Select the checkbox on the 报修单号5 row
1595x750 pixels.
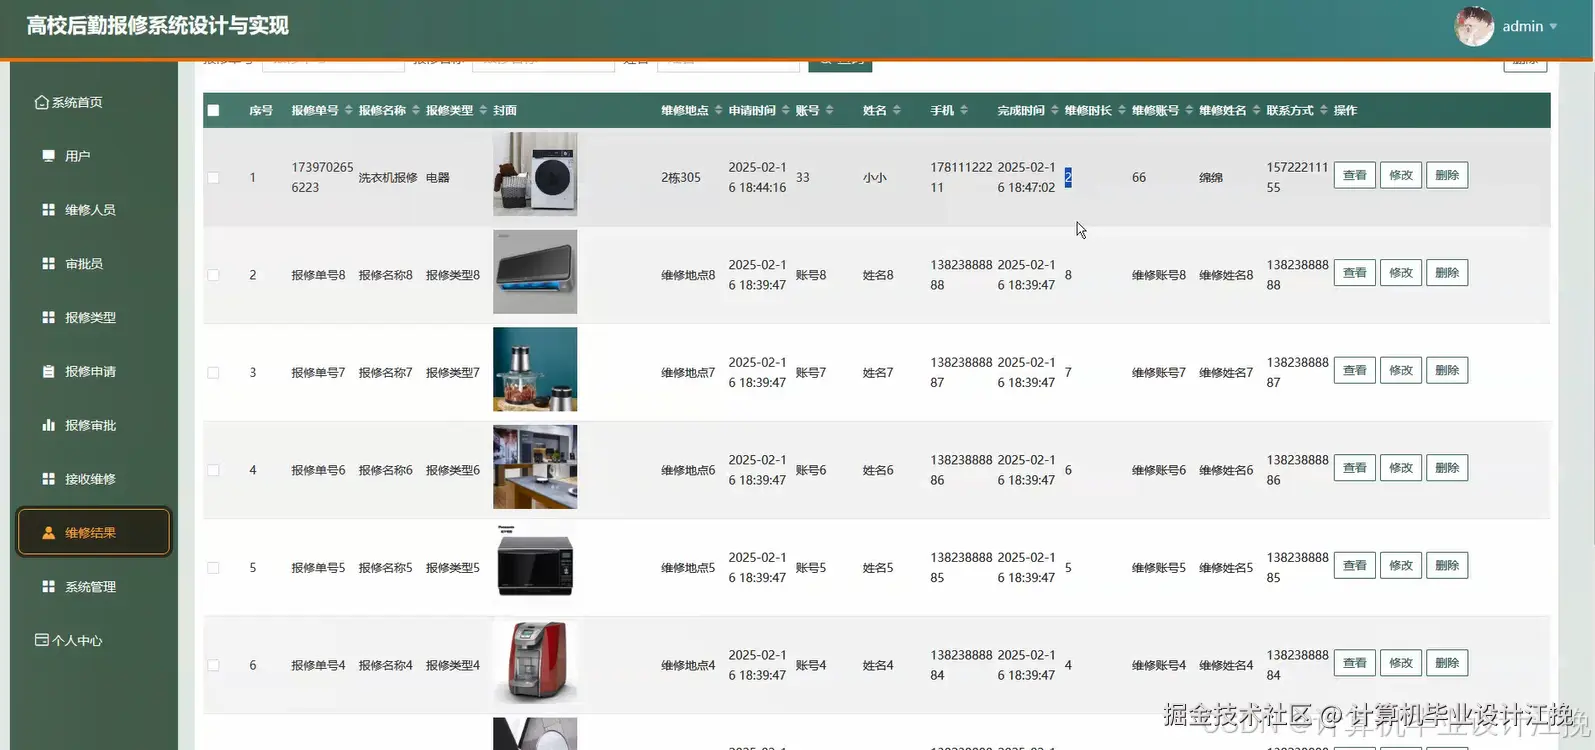coord(213,568)
